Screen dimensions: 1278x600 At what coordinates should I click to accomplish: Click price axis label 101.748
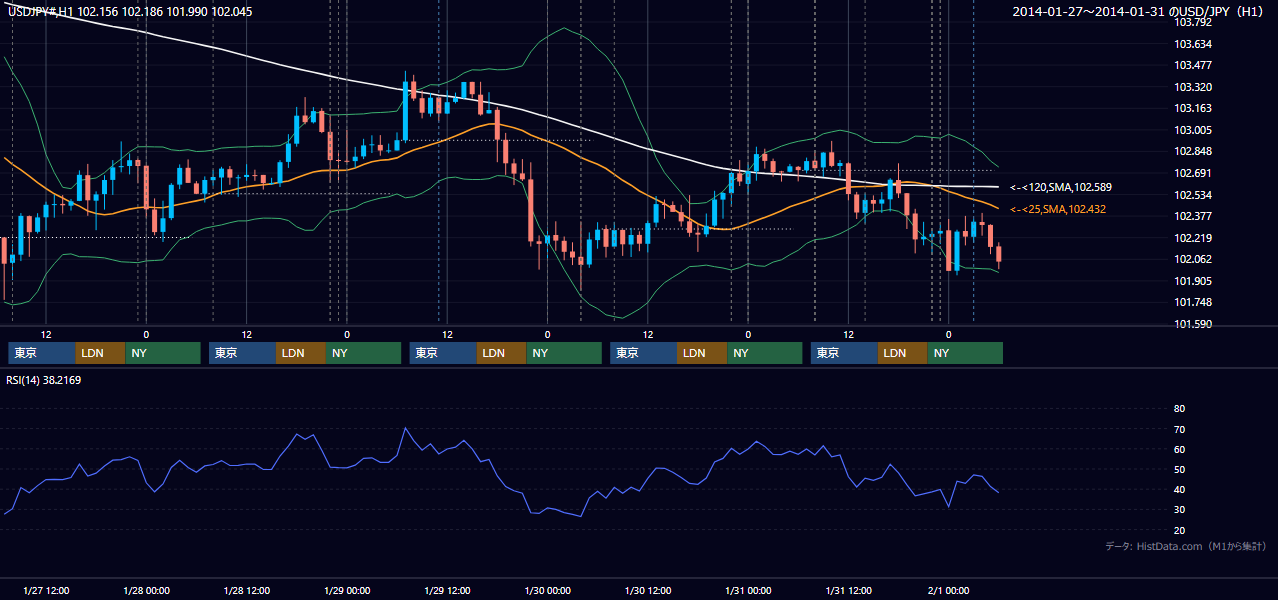1193,302
